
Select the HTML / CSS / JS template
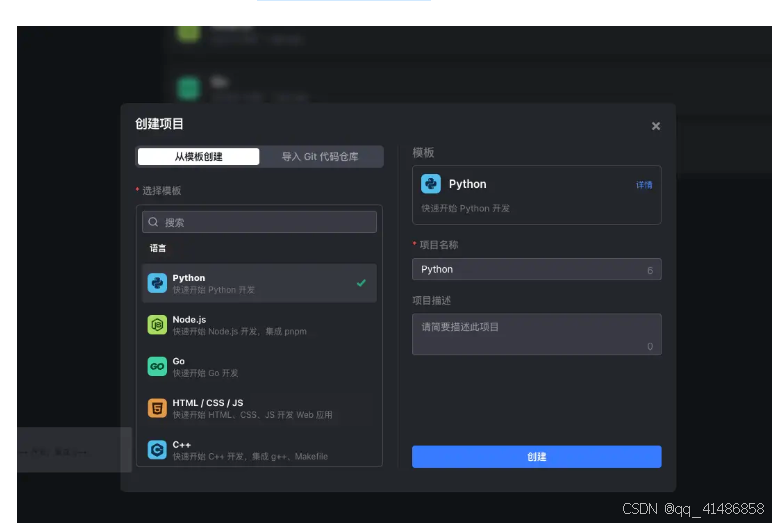click(x=259, y=408)
